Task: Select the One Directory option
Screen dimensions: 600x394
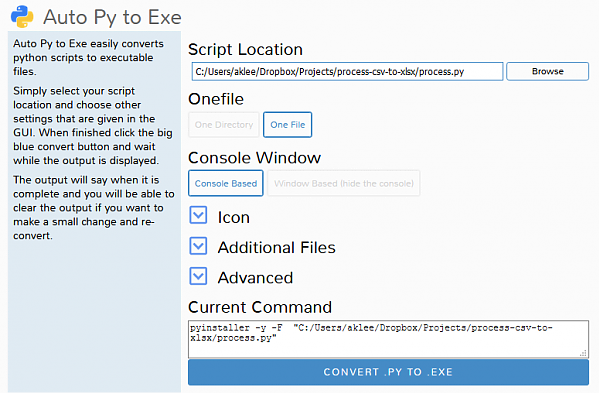Action: pyautogui.click(x=224, y=125)
